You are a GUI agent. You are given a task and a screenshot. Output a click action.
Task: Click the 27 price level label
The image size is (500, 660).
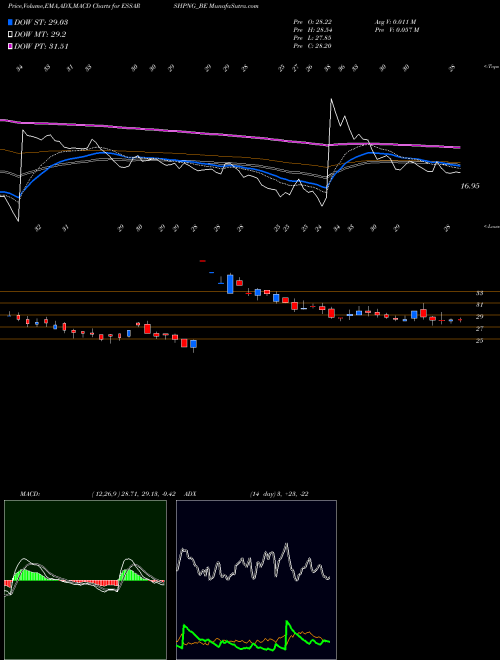click(479, 329)
